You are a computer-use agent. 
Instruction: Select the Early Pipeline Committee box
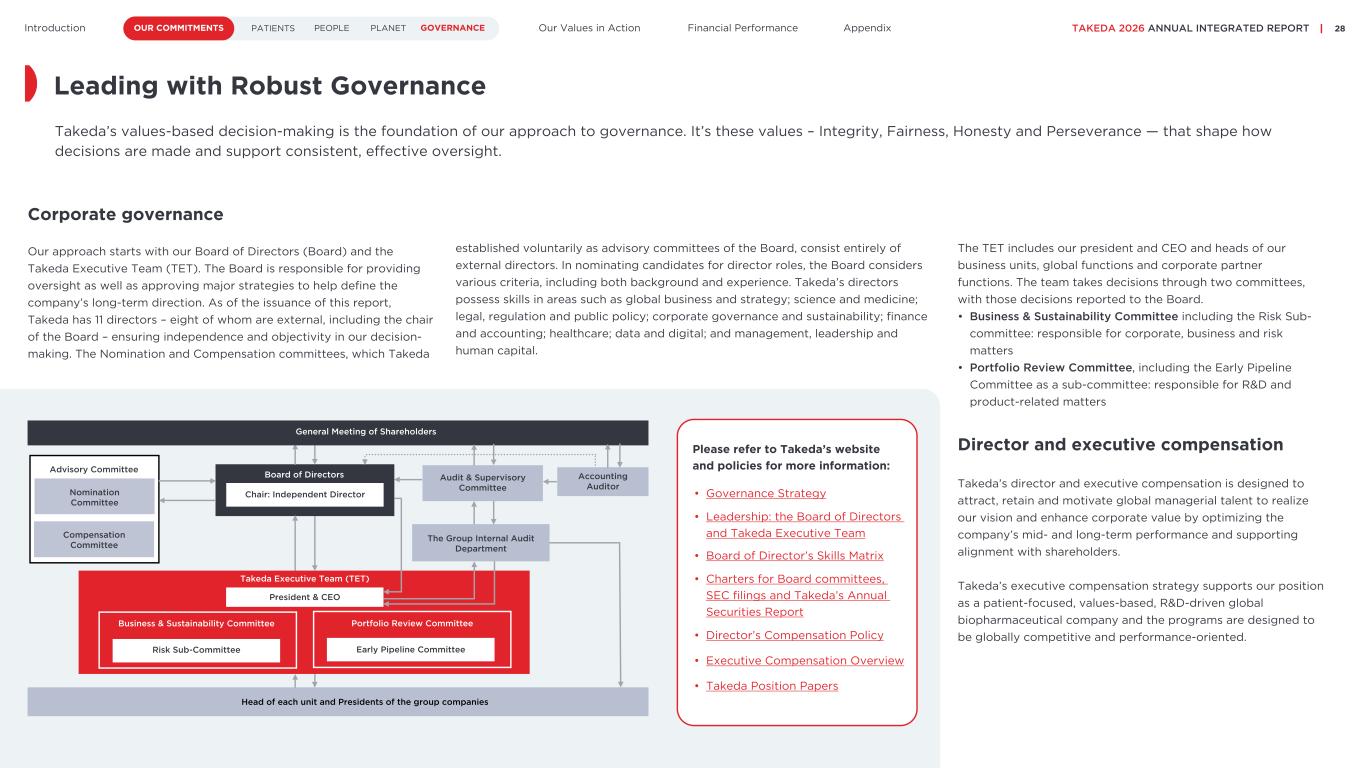click(411, 650)
